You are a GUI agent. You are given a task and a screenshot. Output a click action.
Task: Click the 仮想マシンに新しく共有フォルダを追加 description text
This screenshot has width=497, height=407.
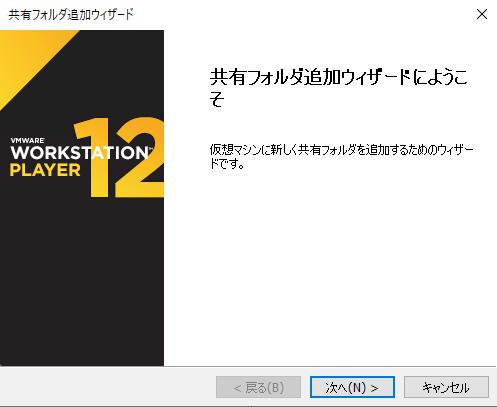(341, 156)
